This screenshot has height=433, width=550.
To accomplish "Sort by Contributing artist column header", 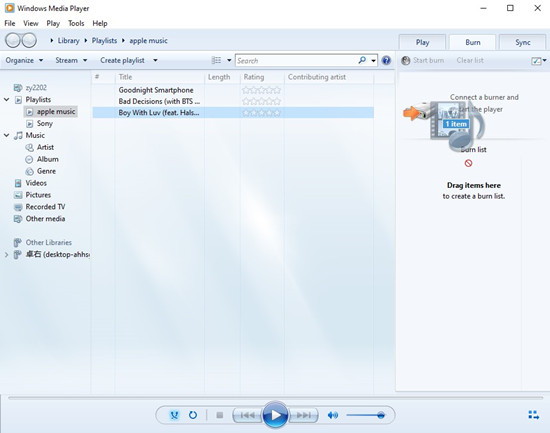I will [329, 77].
